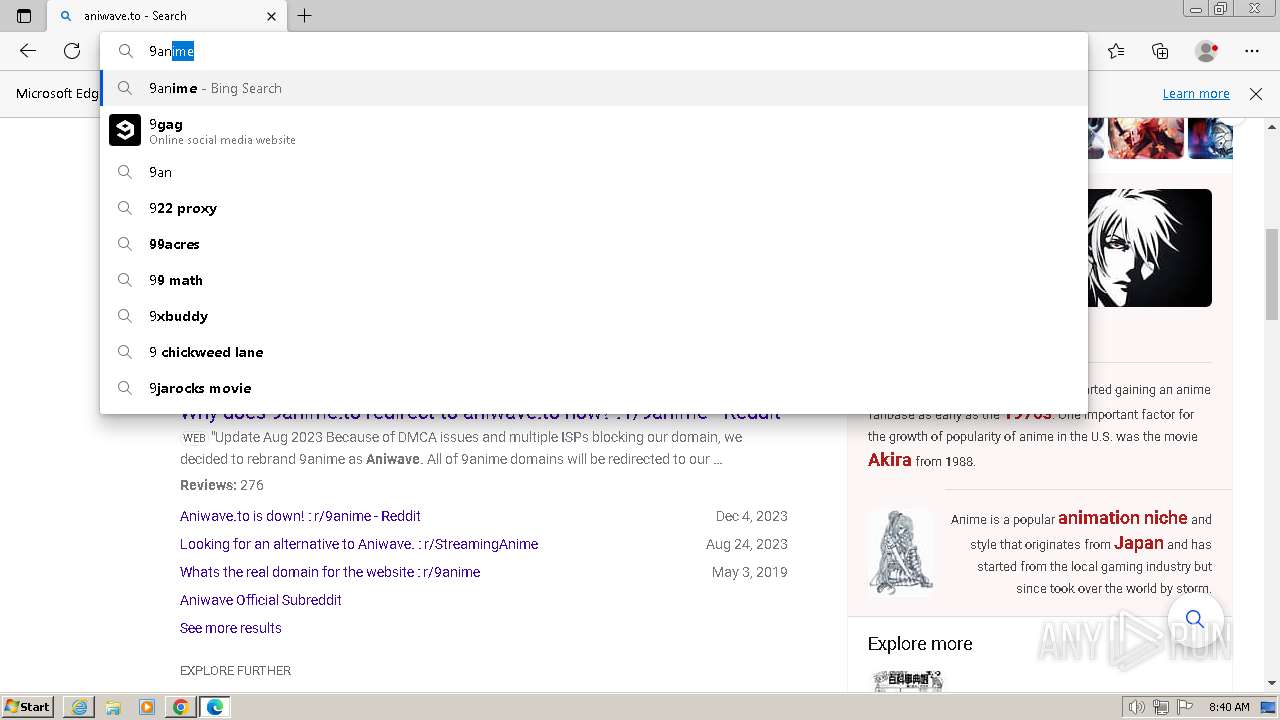Select the '9an' search suggestion
Image resolution: width=1280 pixels, height=720 pixels.
(594, 172)
